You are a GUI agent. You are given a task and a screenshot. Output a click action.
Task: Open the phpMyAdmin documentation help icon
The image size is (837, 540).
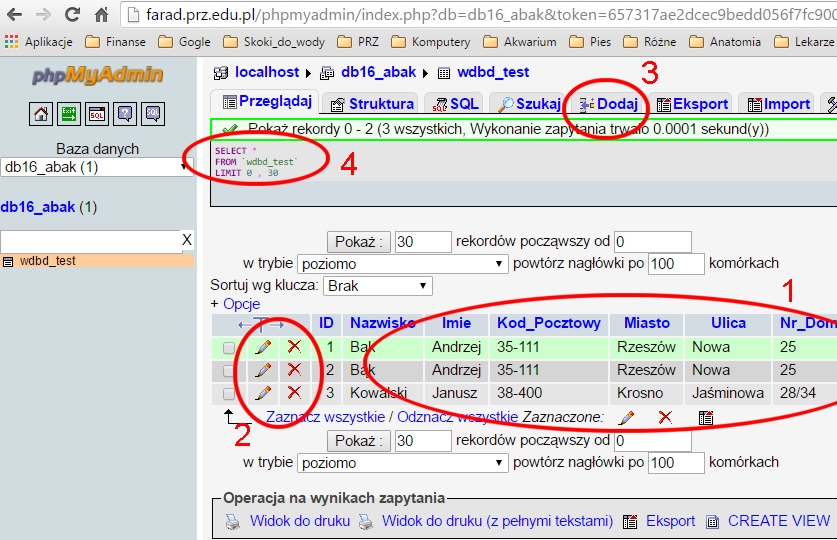coord(125,114)
